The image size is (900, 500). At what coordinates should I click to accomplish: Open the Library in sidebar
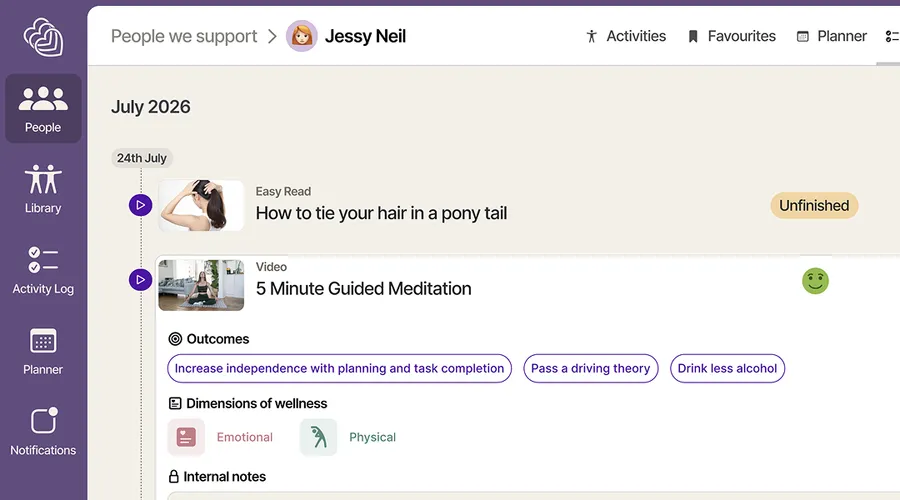43,189
